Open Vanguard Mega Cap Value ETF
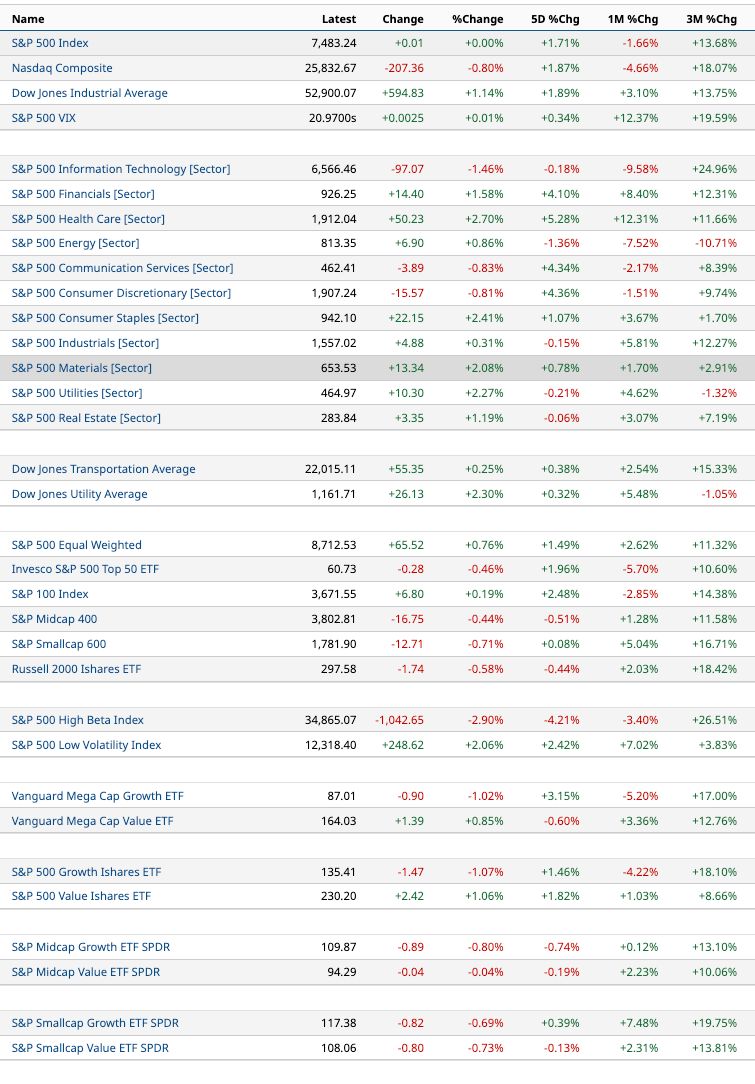The height and width of the screenshot is (1084, 755). pos(92,821)
